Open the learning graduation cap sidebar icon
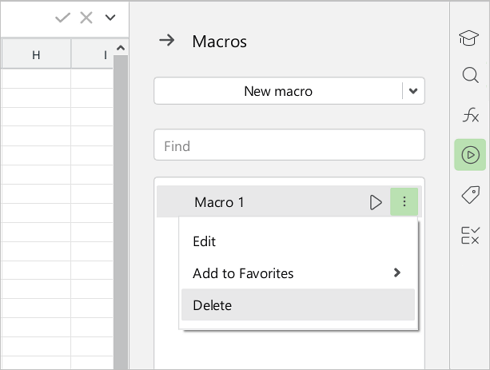The height and width of the screenshot is (370, 490). (469, 38)
